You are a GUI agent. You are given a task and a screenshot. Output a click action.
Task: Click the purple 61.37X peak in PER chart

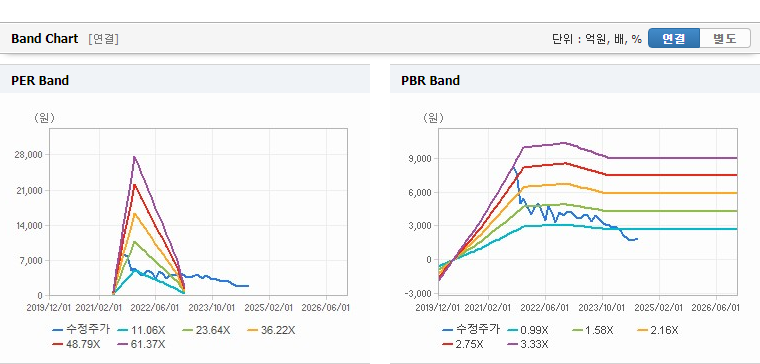[134, 157]
